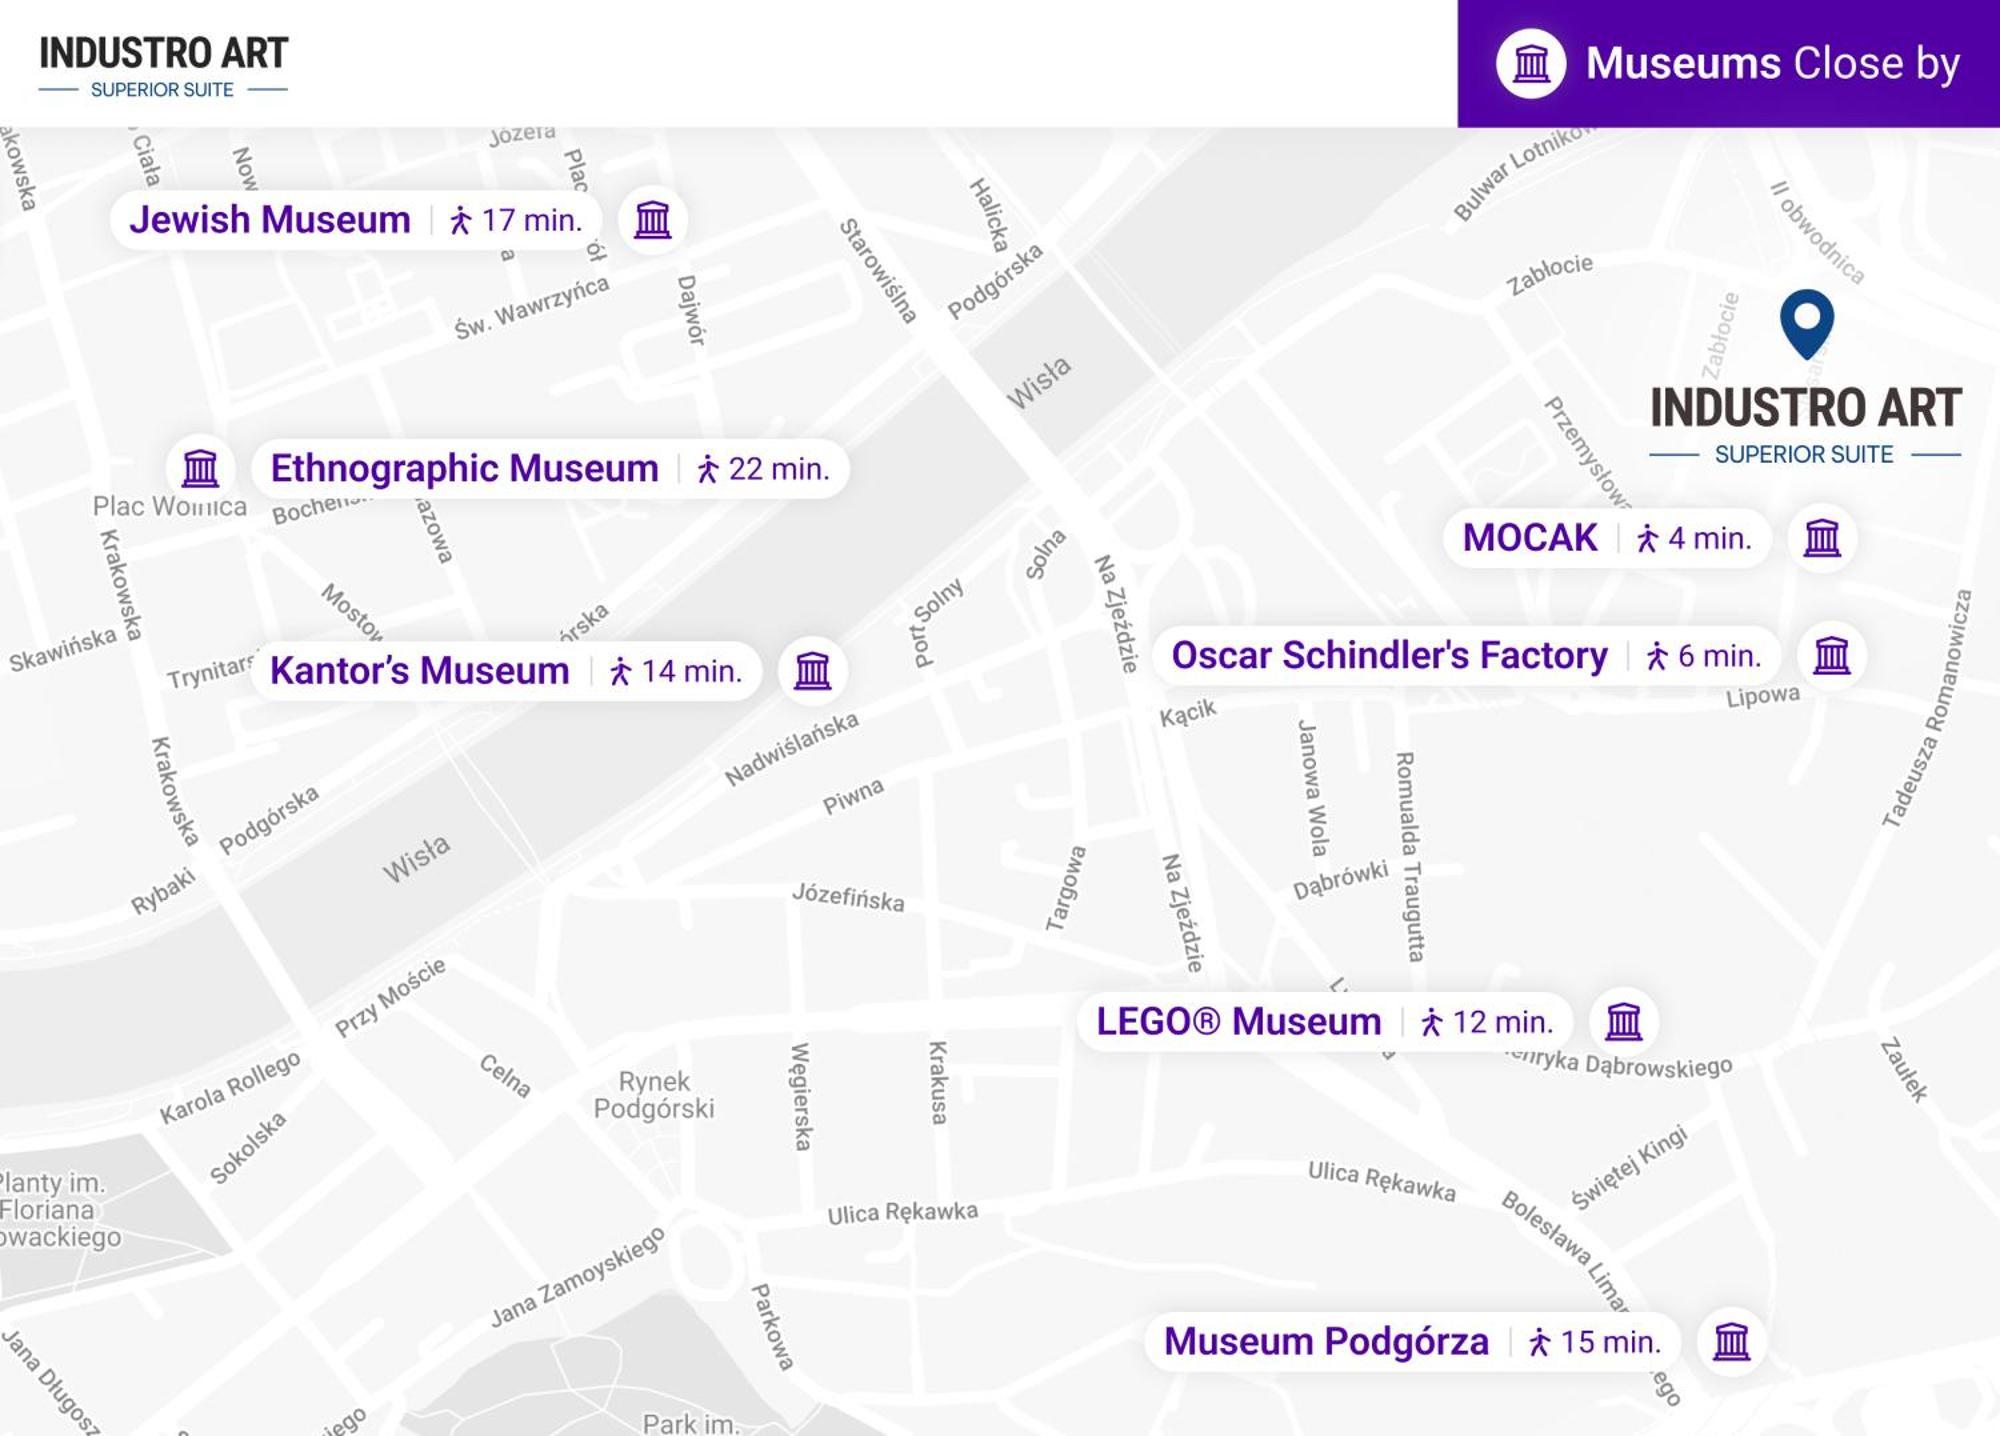Click the 'Halicka' street label
The image size is (2000, 1436).
tap(988, 215)
